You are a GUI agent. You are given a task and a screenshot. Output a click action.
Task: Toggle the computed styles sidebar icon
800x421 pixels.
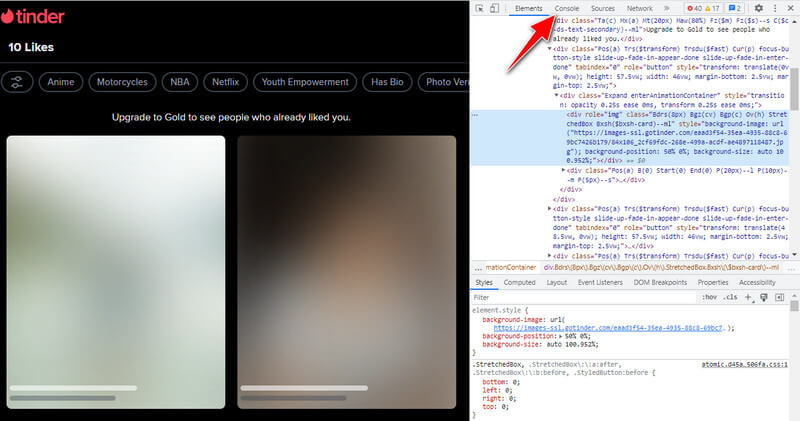[x=778, y=297]
